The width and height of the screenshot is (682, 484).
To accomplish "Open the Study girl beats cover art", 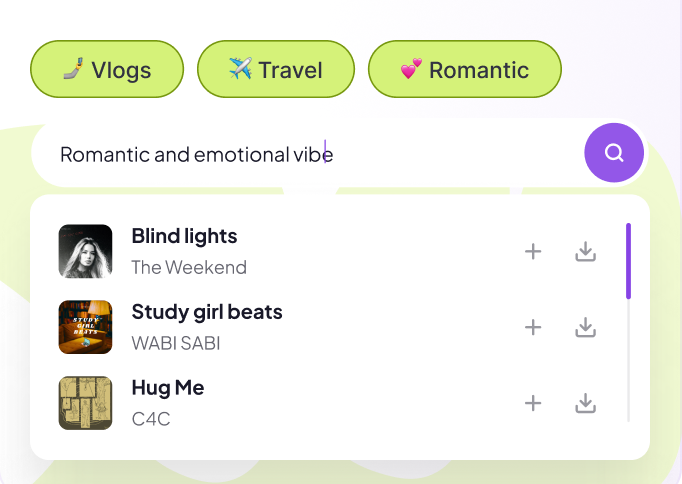I will tap(85, 327).
